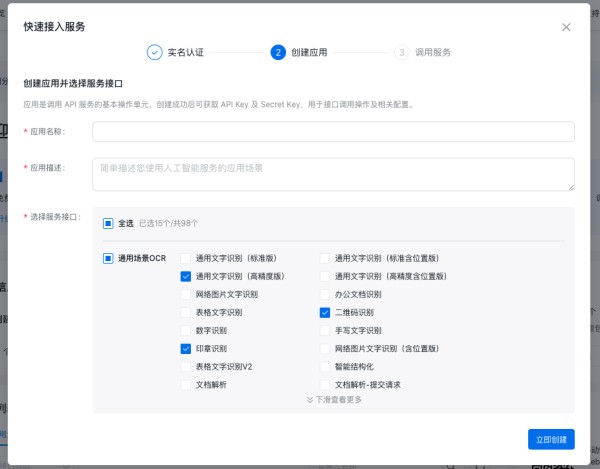The image size is (600, 469).
Task: Focus the 应用名称 input field
Action: coord(333,132)
